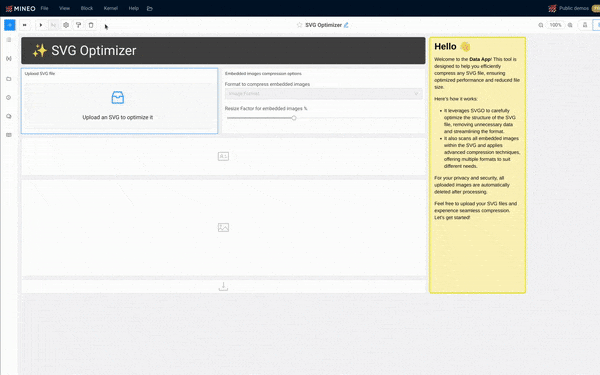
Task: Click the restart kernel double-arrow icon
Action: click(x=24, y=25)
